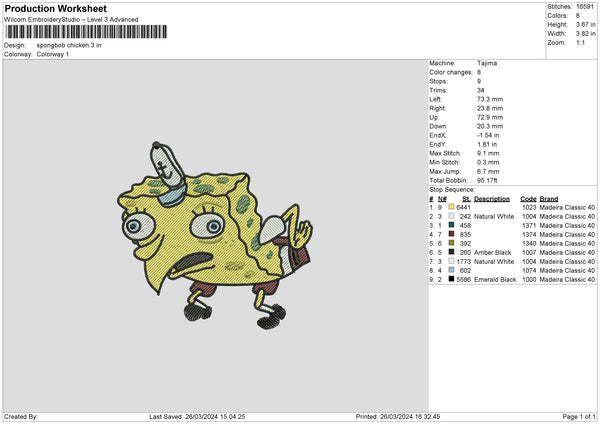Click the 'Amber Black' description

492,253
